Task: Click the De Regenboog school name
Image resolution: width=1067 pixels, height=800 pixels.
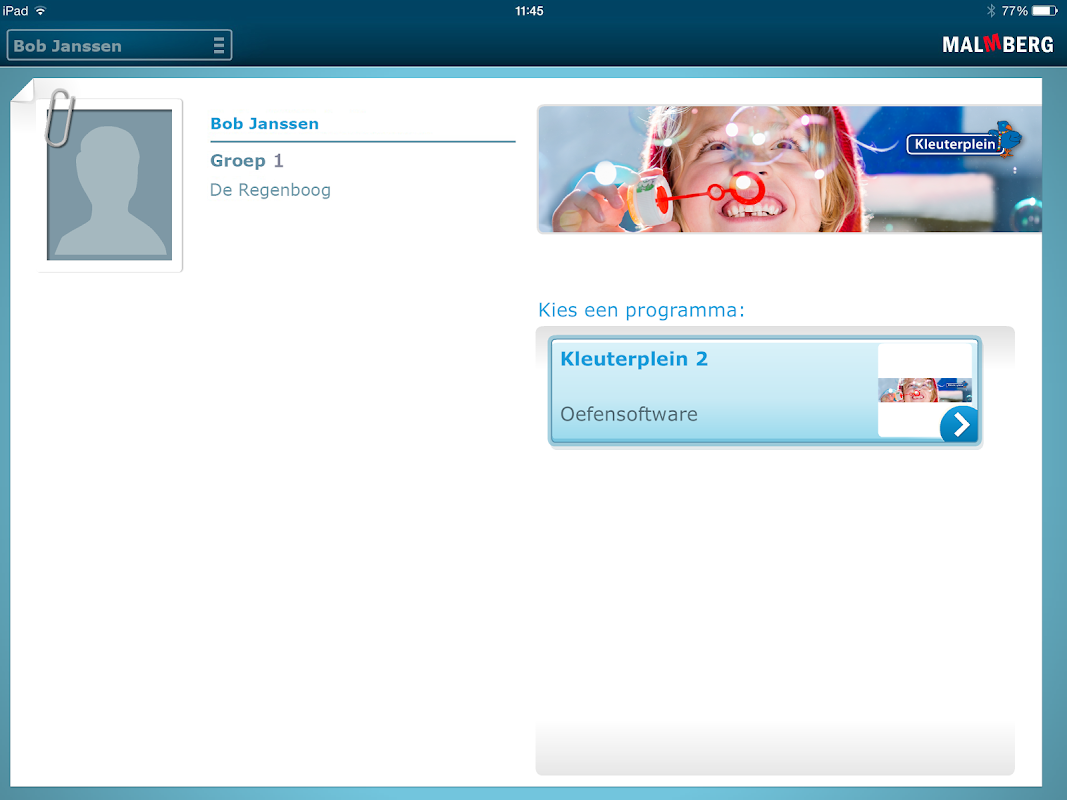Action: (270, 190)
